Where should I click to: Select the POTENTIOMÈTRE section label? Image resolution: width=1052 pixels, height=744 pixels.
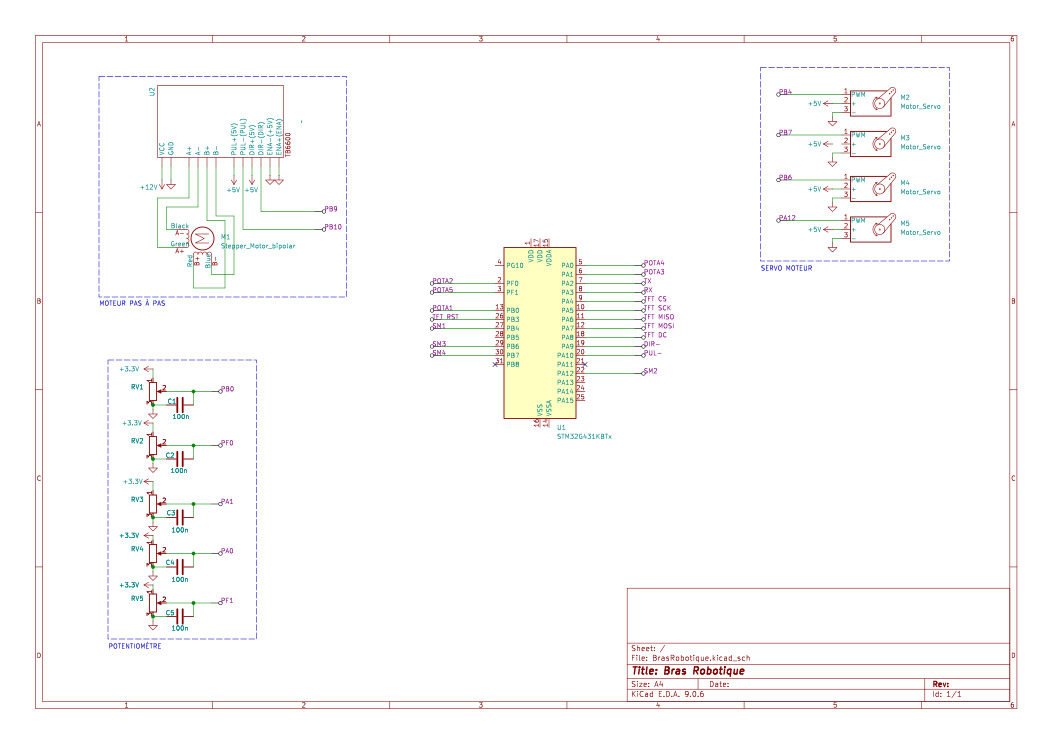pyautogui.click(x=134, y=646)
